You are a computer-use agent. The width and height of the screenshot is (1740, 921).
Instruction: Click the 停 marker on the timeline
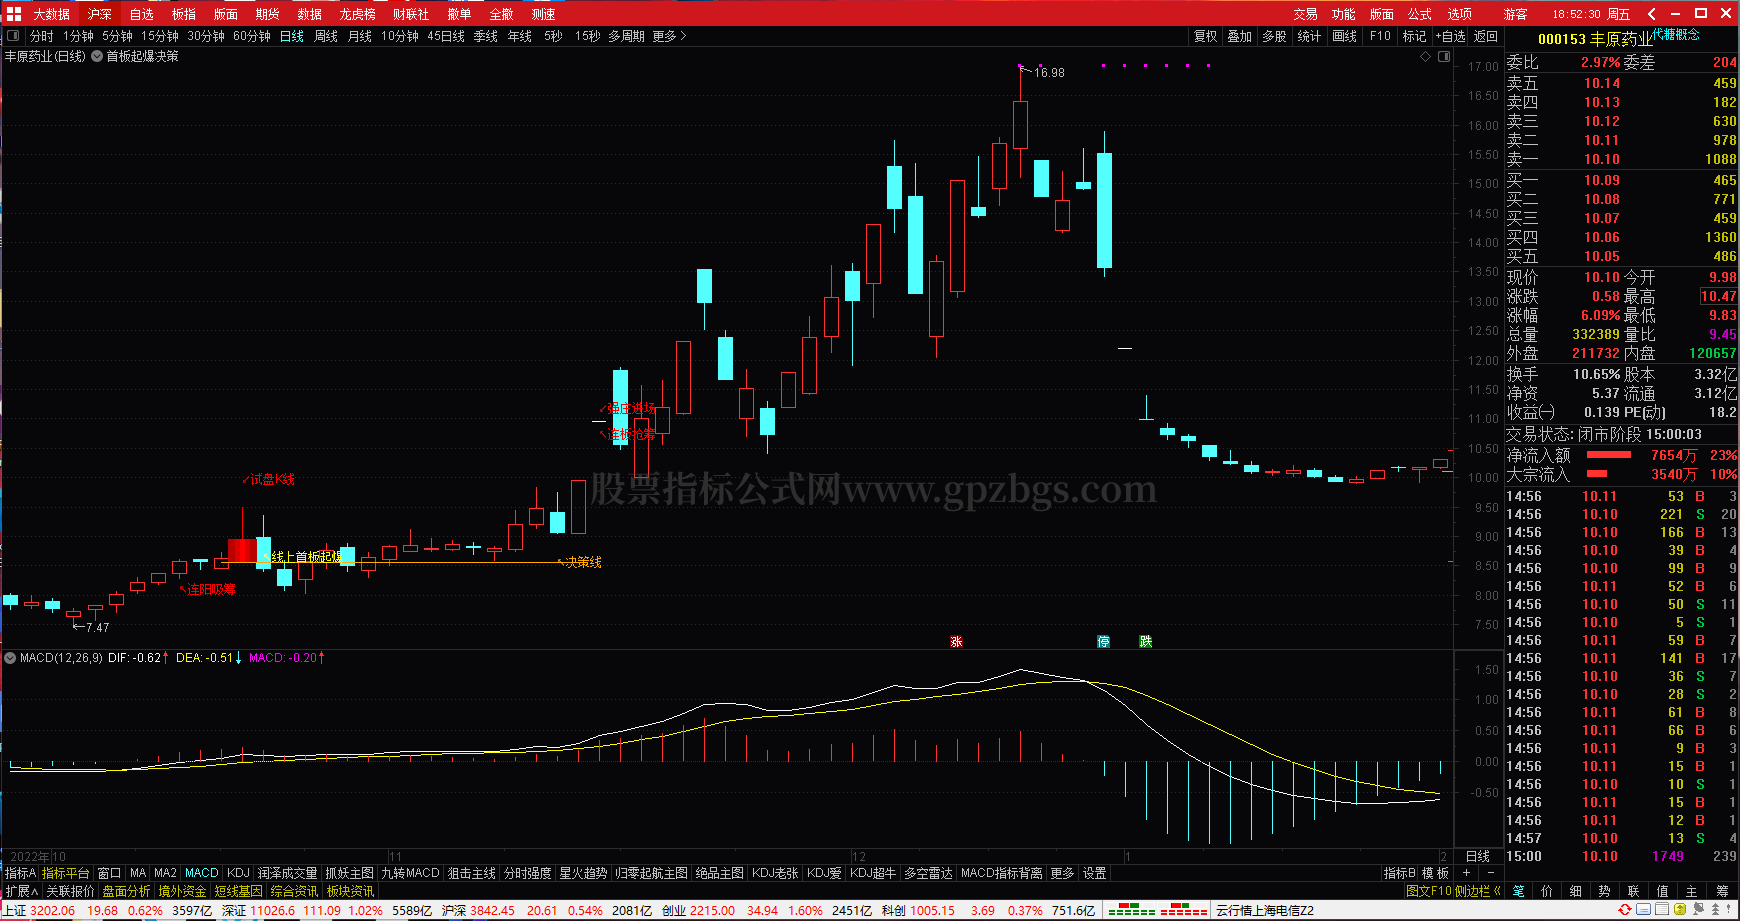point(1103,642)
